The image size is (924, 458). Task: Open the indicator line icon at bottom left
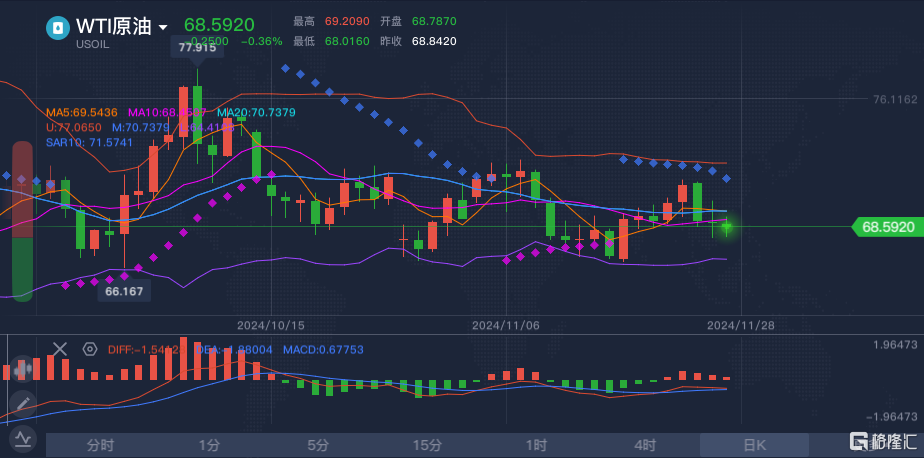[22, 439]
